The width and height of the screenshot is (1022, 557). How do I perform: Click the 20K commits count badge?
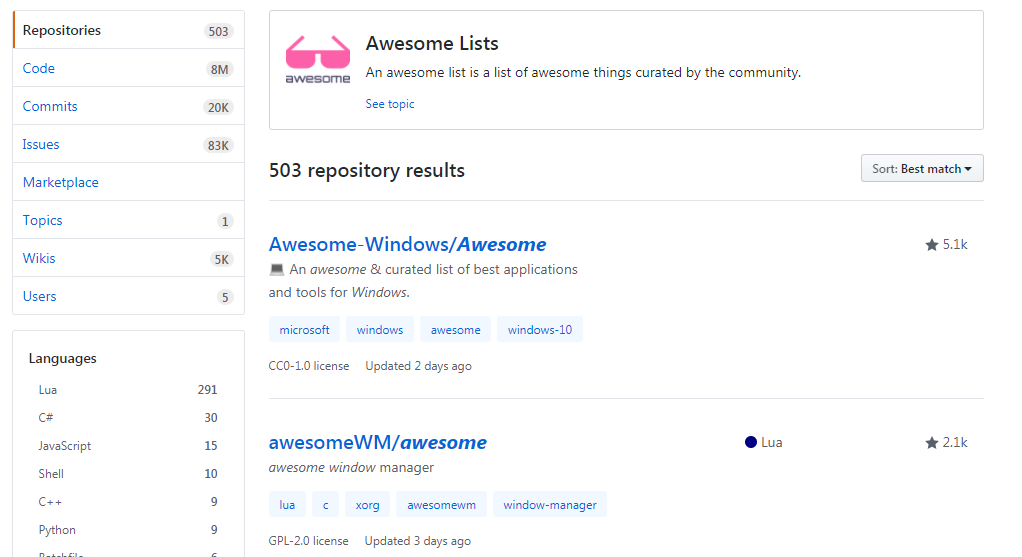click(218, 107)
